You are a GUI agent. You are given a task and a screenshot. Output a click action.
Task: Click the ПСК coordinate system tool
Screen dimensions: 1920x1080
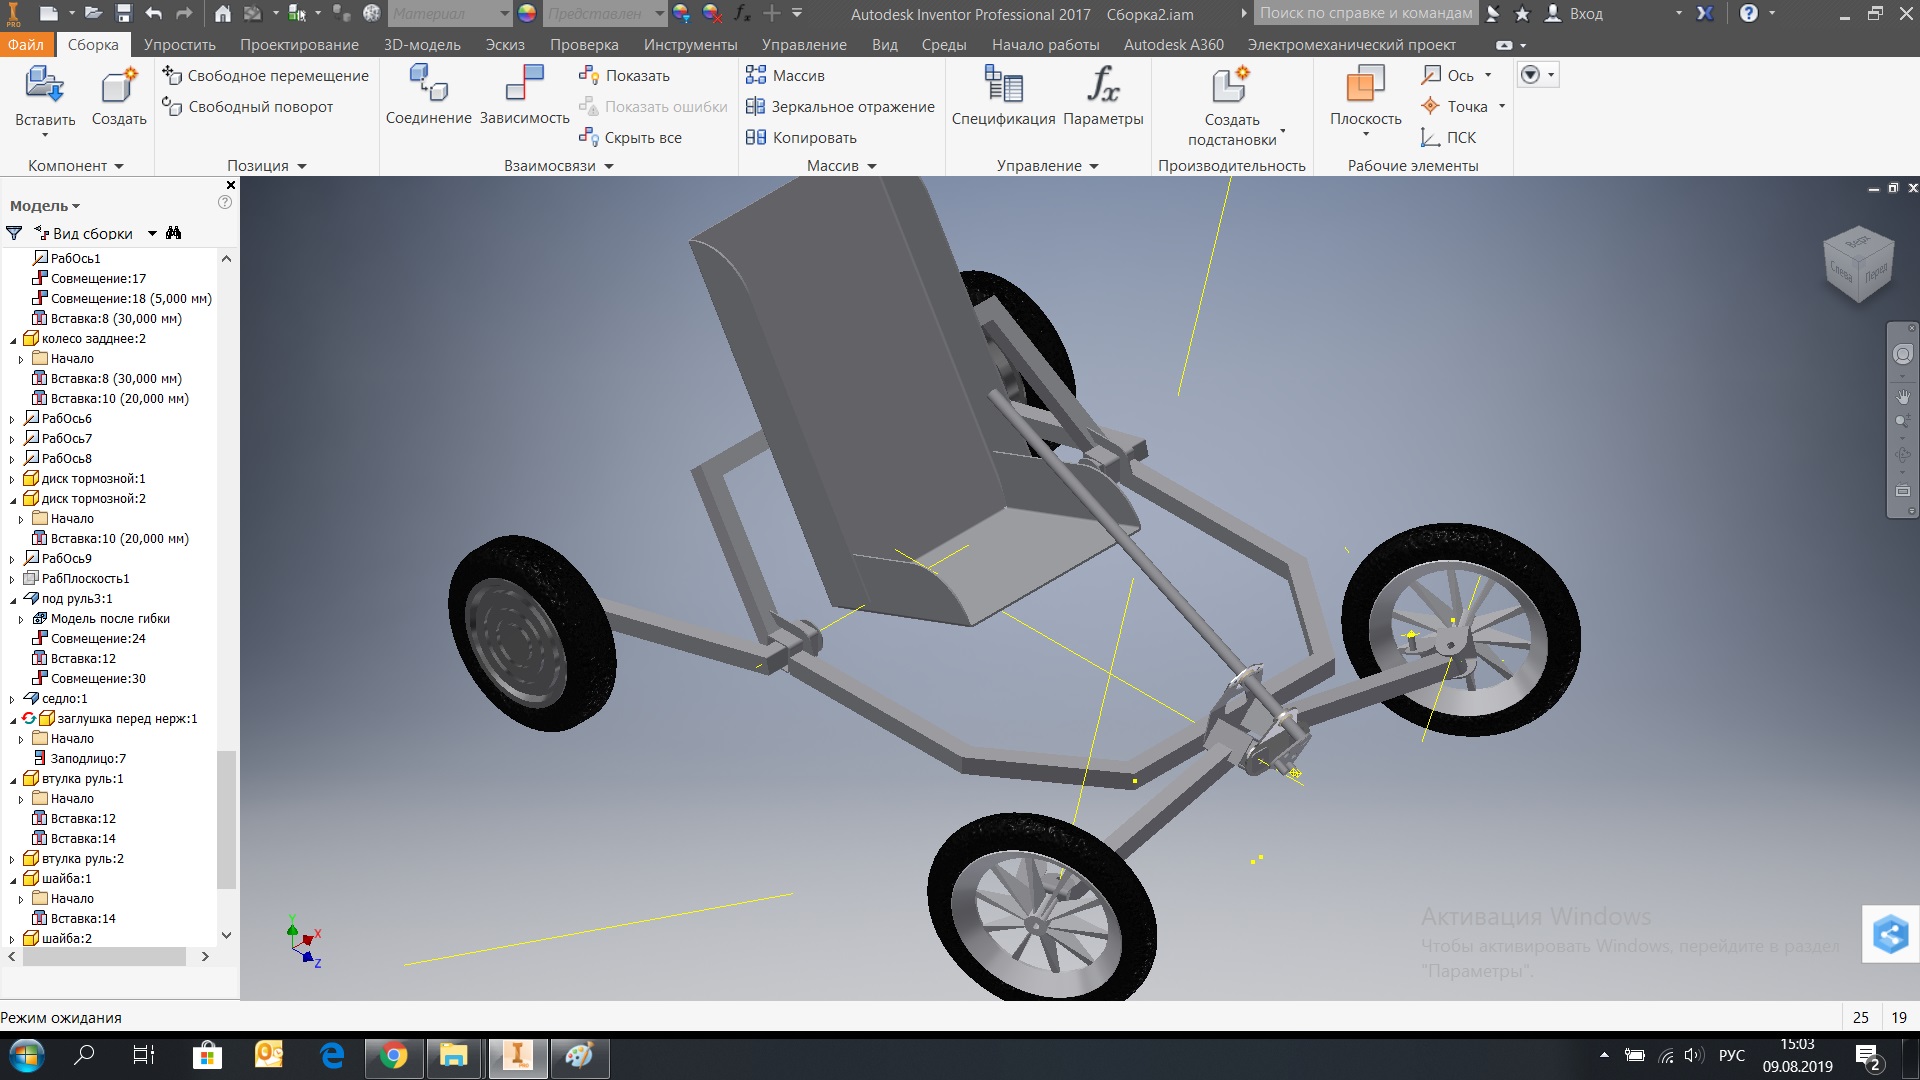click(x=1448, y=138)
